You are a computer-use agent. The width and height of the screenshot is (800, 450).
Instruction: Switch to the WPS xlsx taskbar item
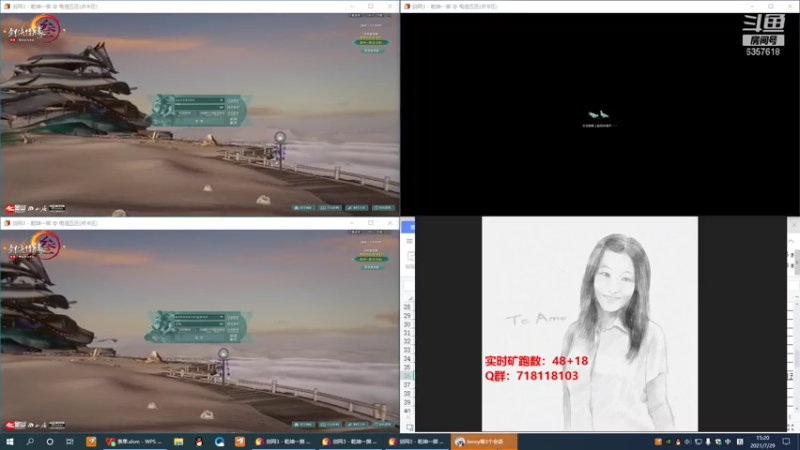134,441
